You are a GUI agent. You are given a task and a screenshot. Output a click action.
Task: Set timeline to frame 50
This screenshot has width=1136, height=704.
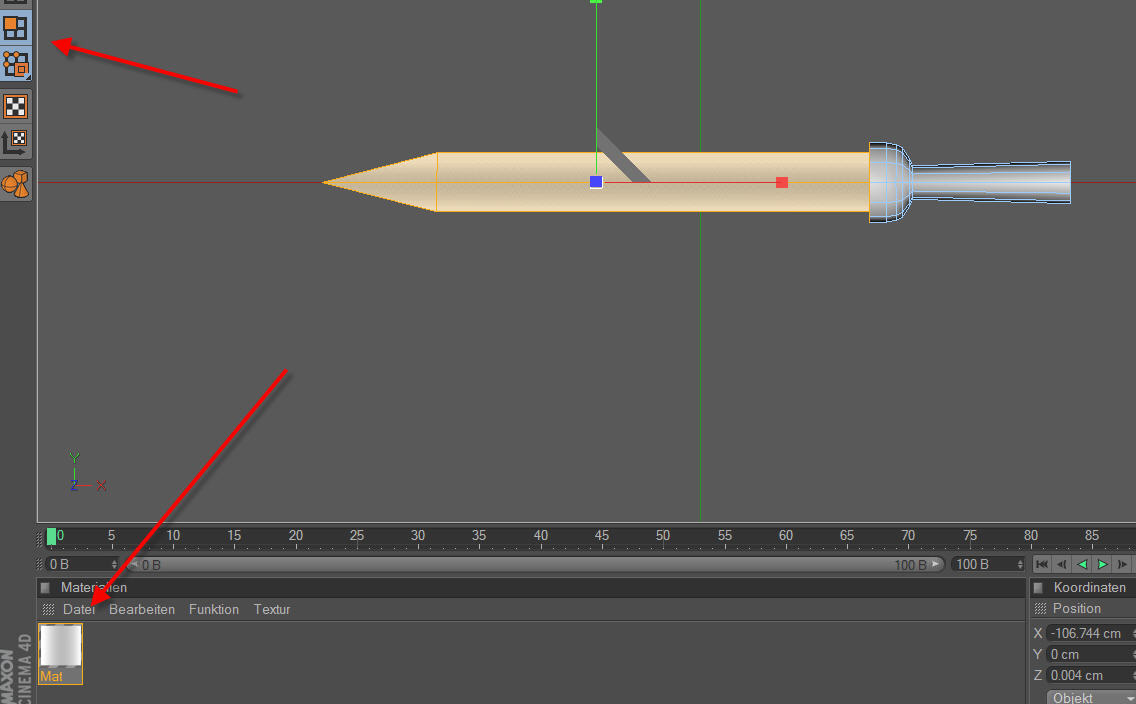(x=663, y=536)
